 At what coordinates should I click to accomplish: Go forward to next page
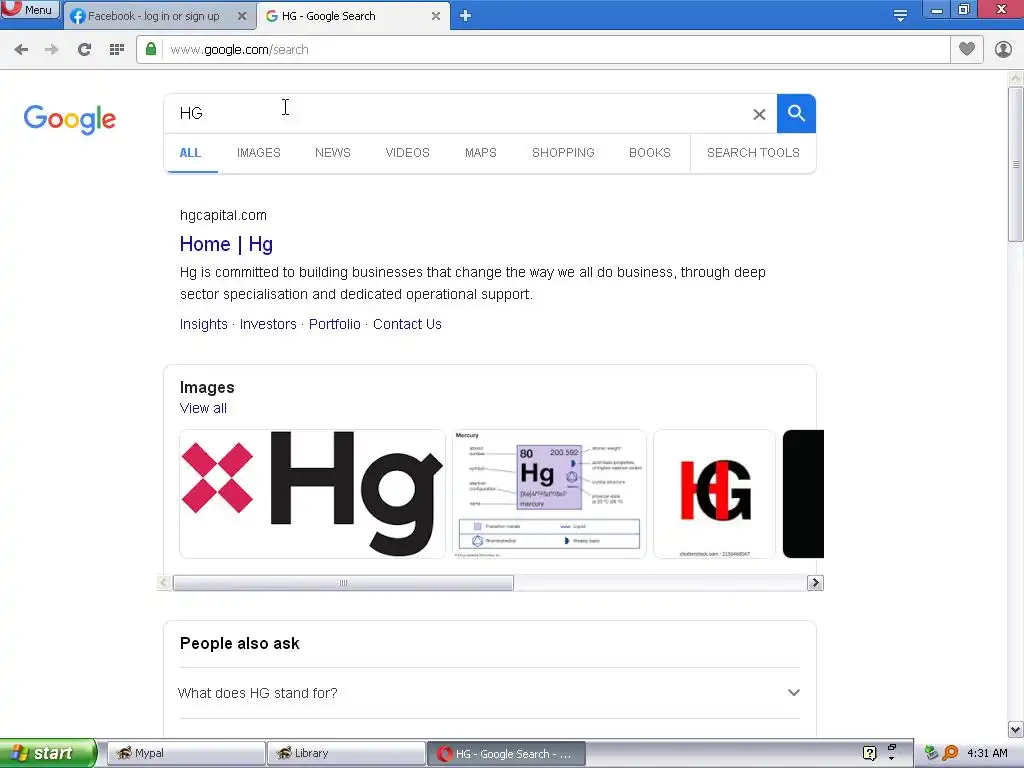click(52, 50)
